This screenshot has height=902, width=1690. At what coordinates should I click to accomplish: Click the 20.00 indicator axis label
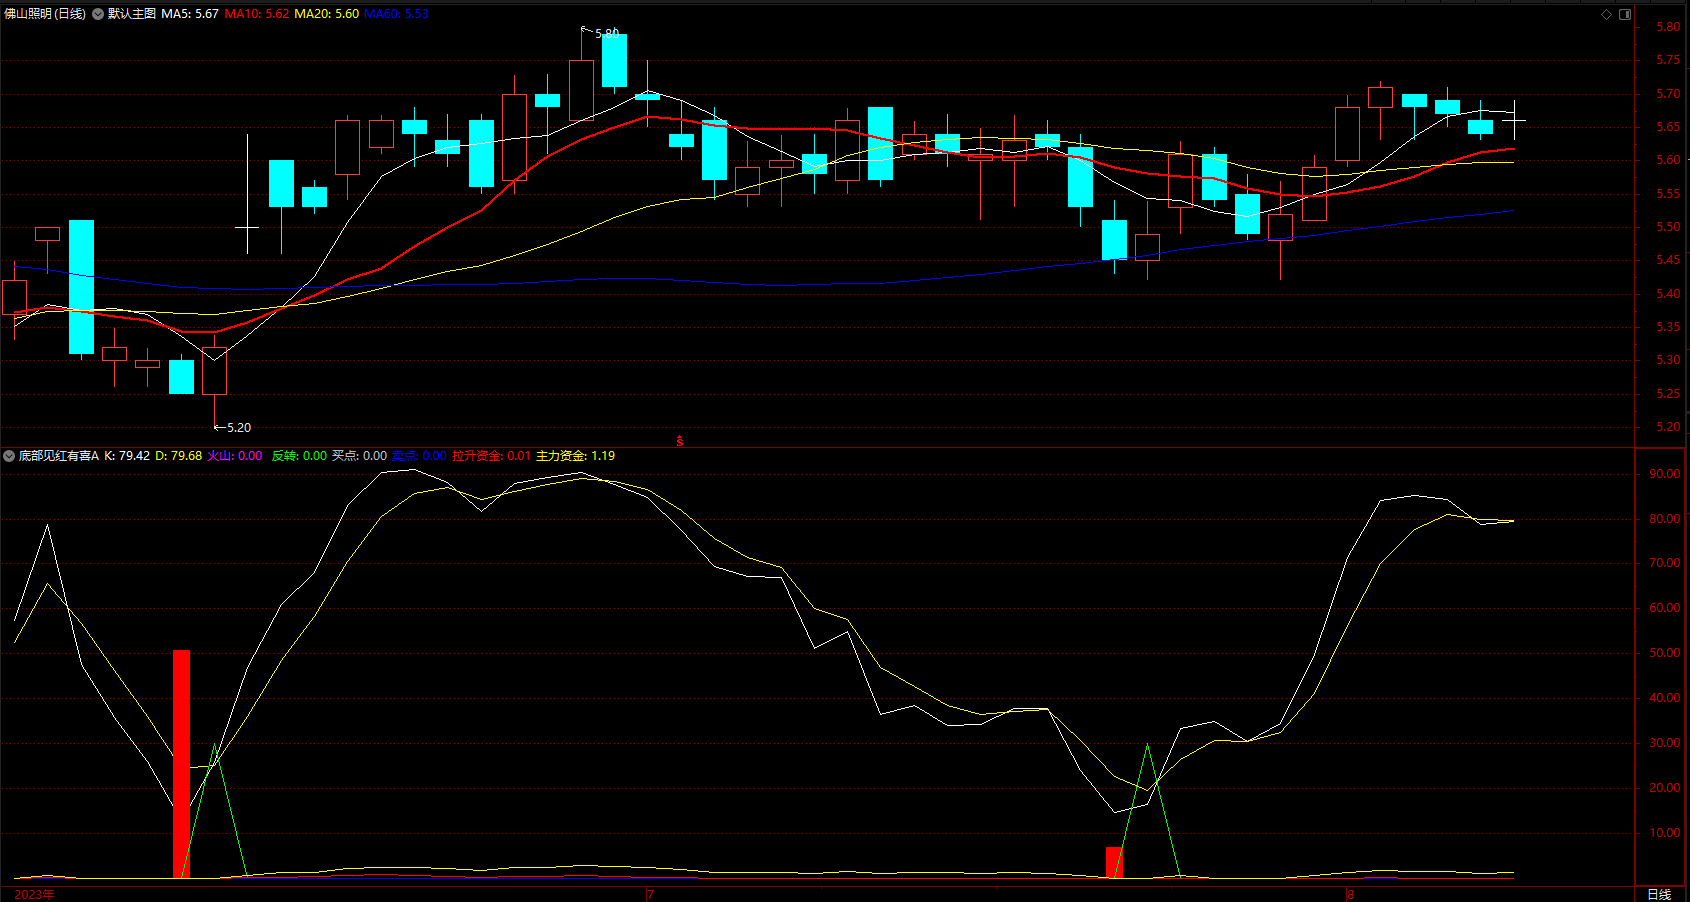tap(1665, 788)
